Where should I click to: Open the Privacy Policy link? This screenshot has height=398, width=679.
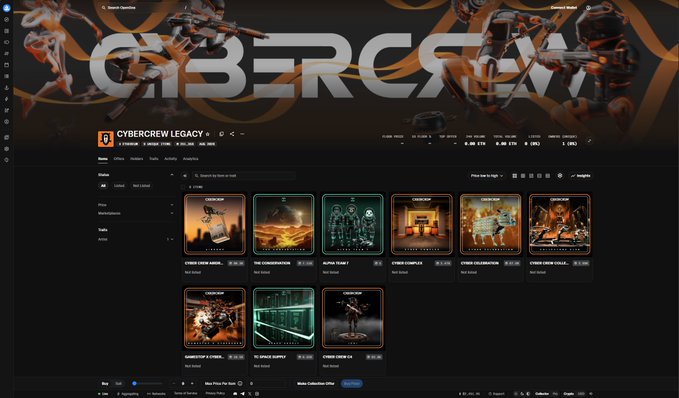pyautogui.click(x=215, y=394)
